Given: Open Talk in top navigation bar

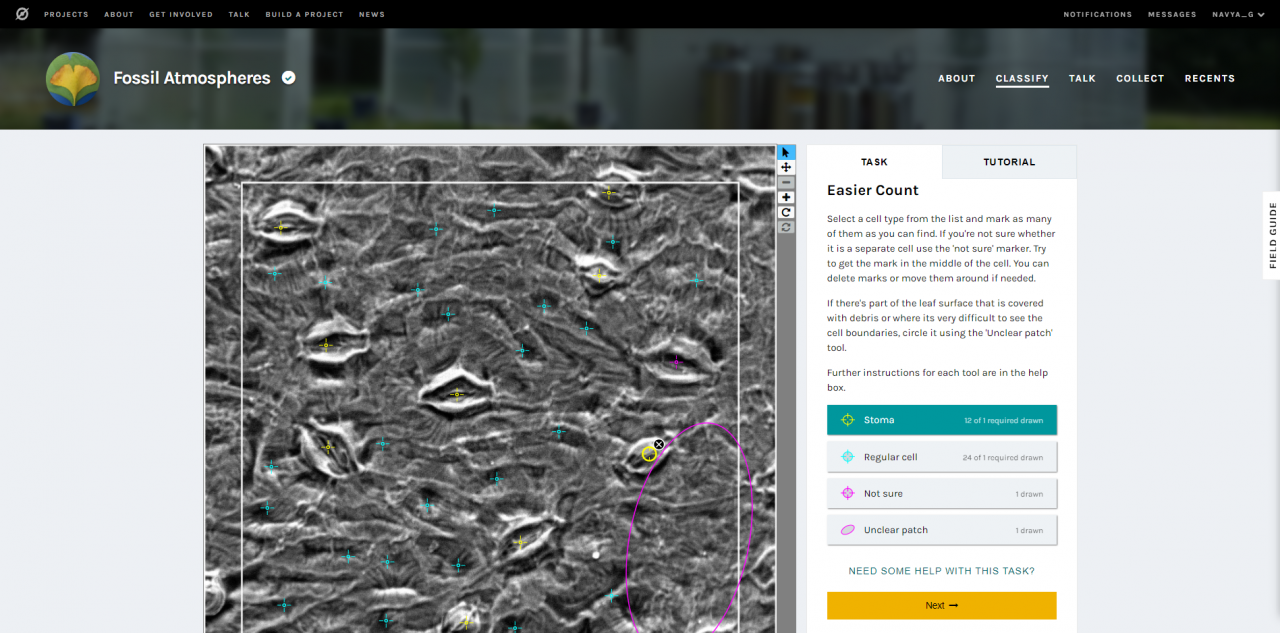Looking at the screenshot, I should [239, 14].
